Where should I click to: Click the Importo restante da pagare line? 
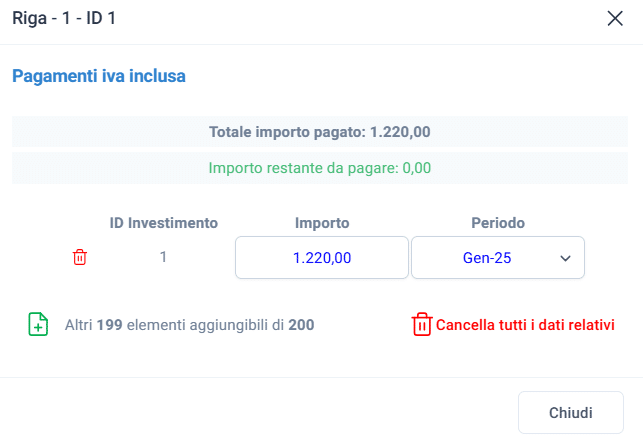click(320, 168)
